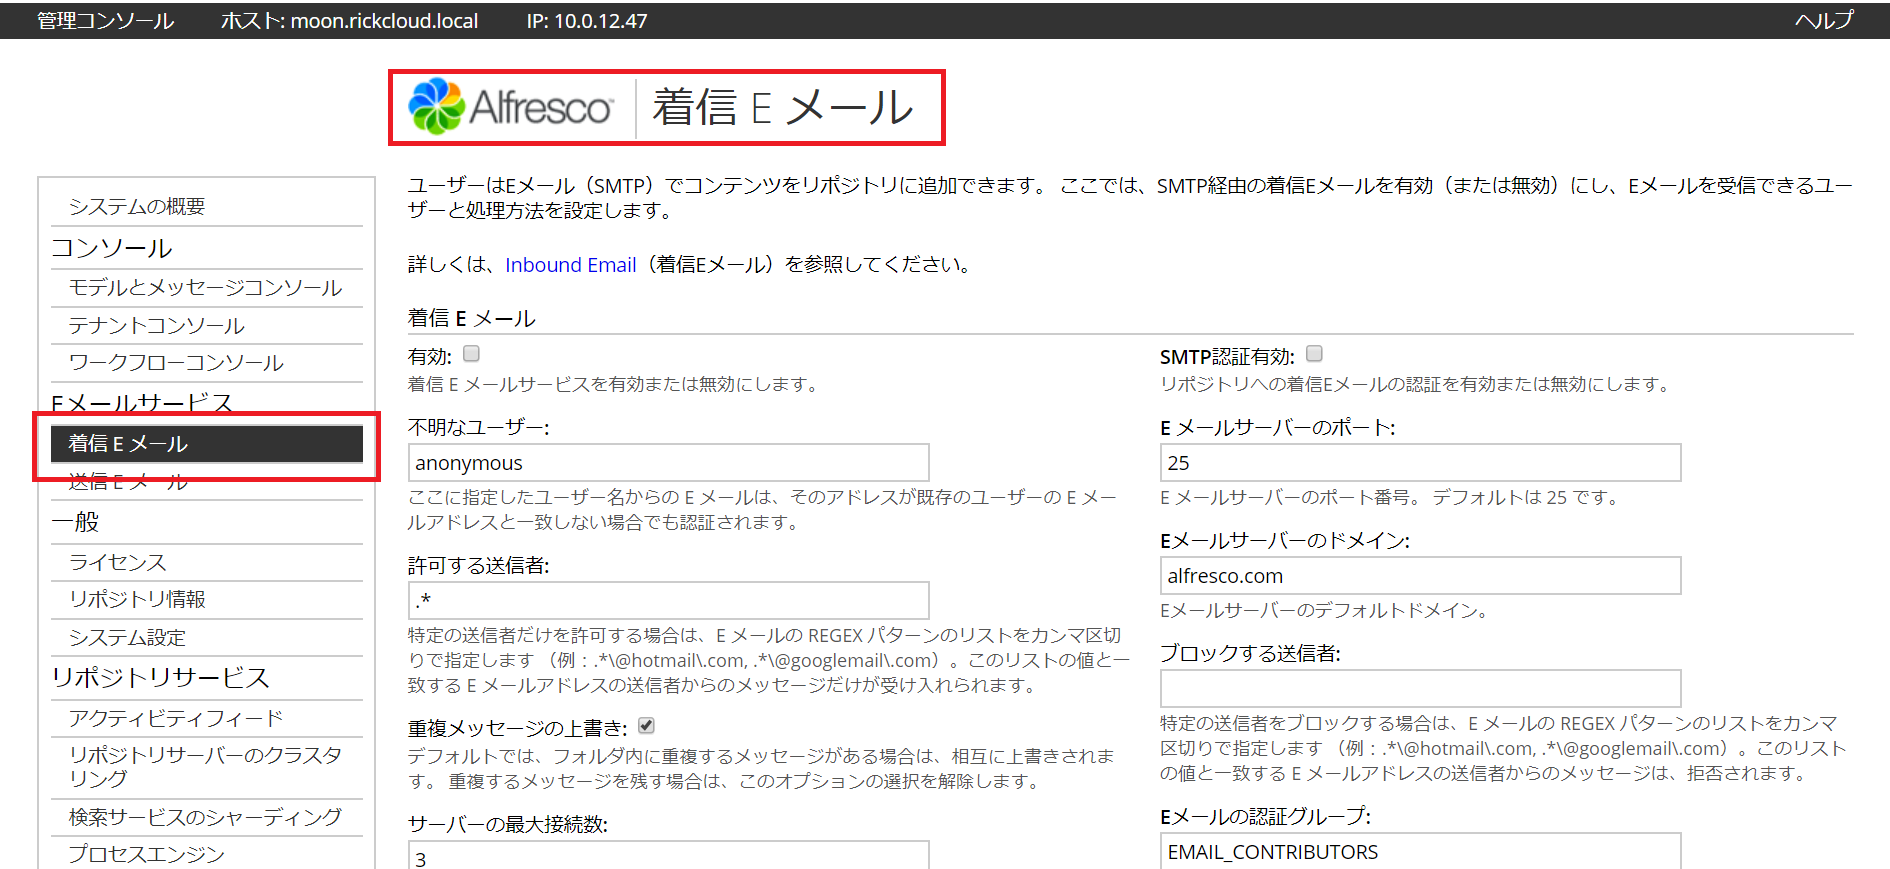The height and width of the screenshot is (869, 1890).
Task: Open 検索サービスのシャーディング page
Action: (x=207, y=817)
